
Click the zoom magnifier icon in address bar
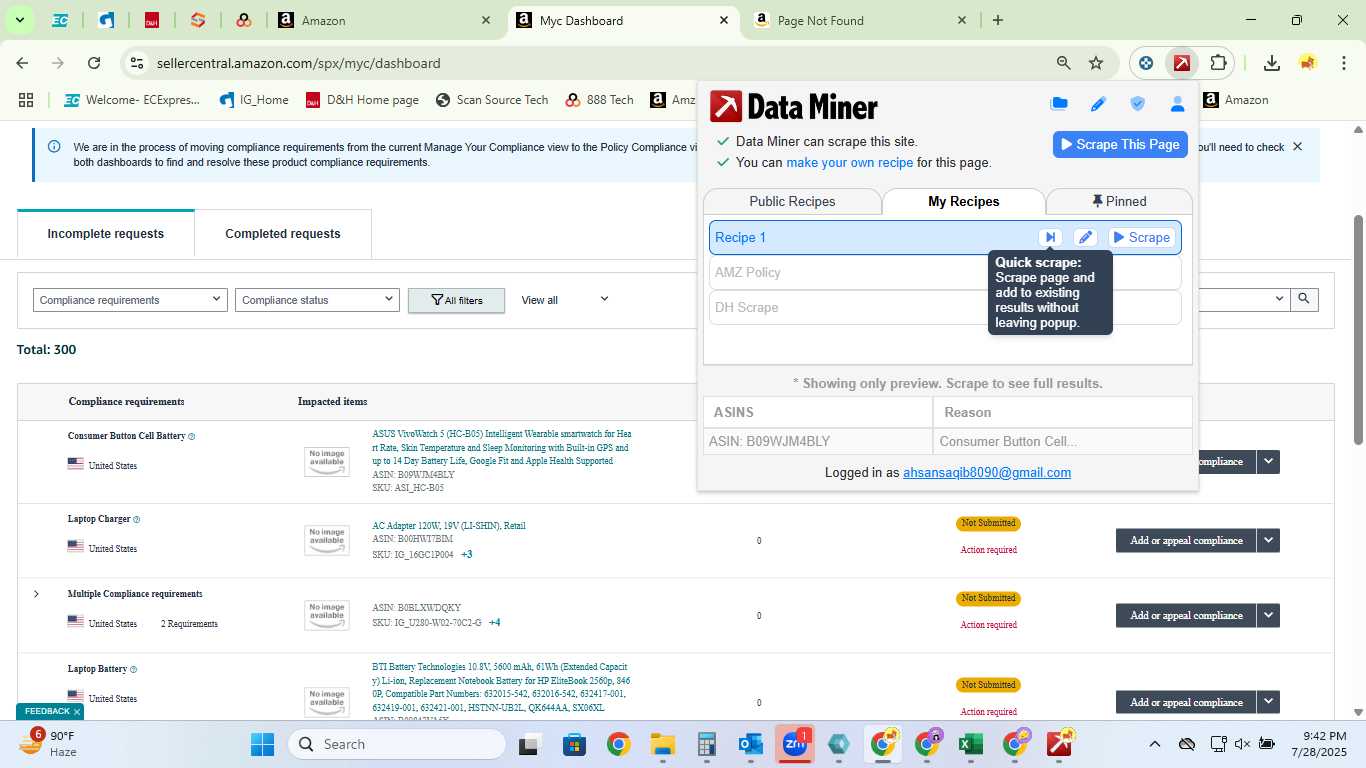pos(1064,63)
